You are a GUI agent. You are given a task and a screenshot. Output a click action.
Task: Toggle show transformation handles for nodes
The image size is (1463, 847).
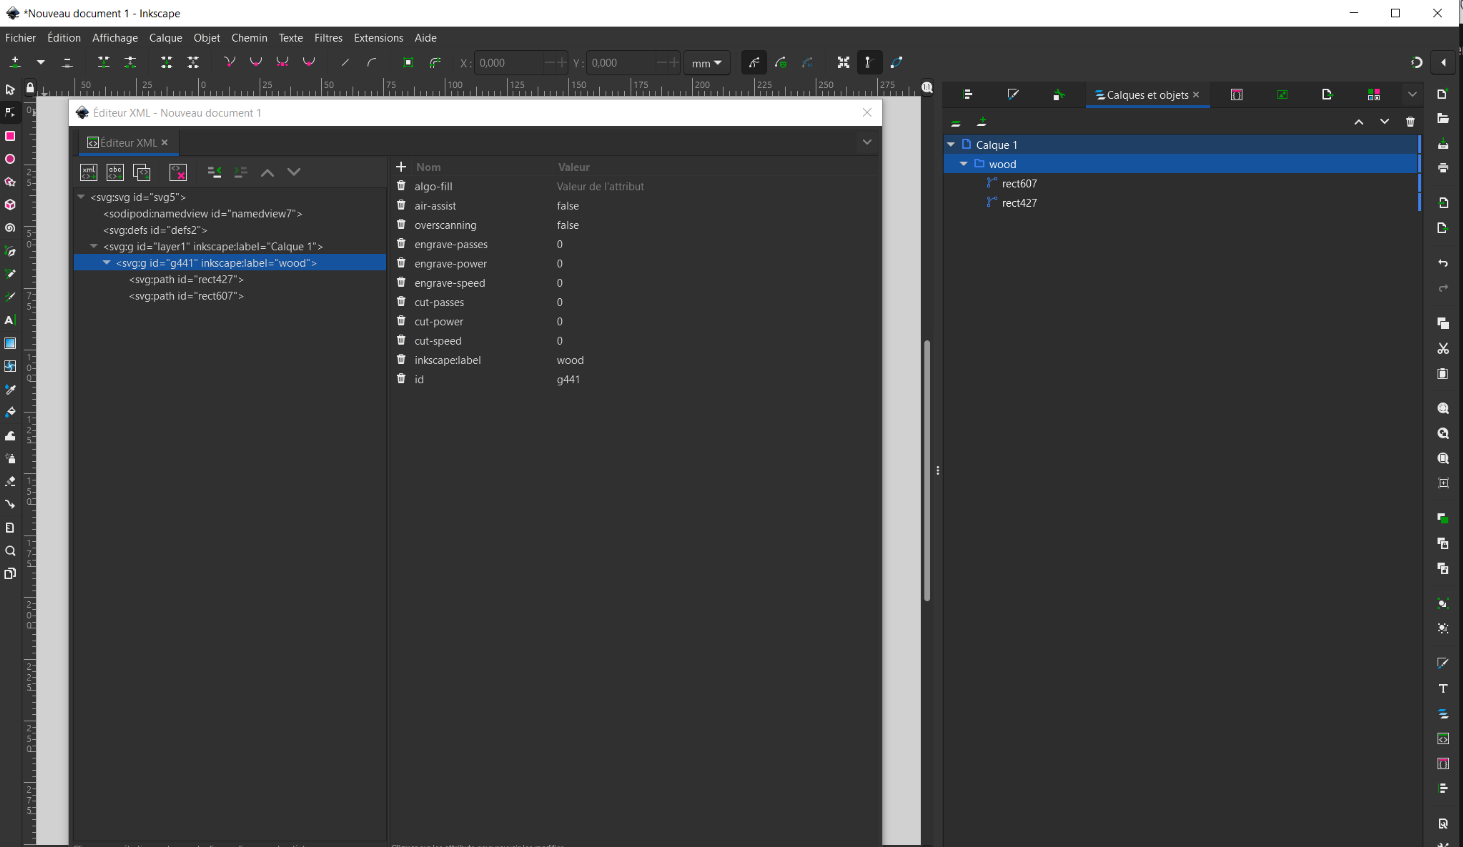point(844,62)
